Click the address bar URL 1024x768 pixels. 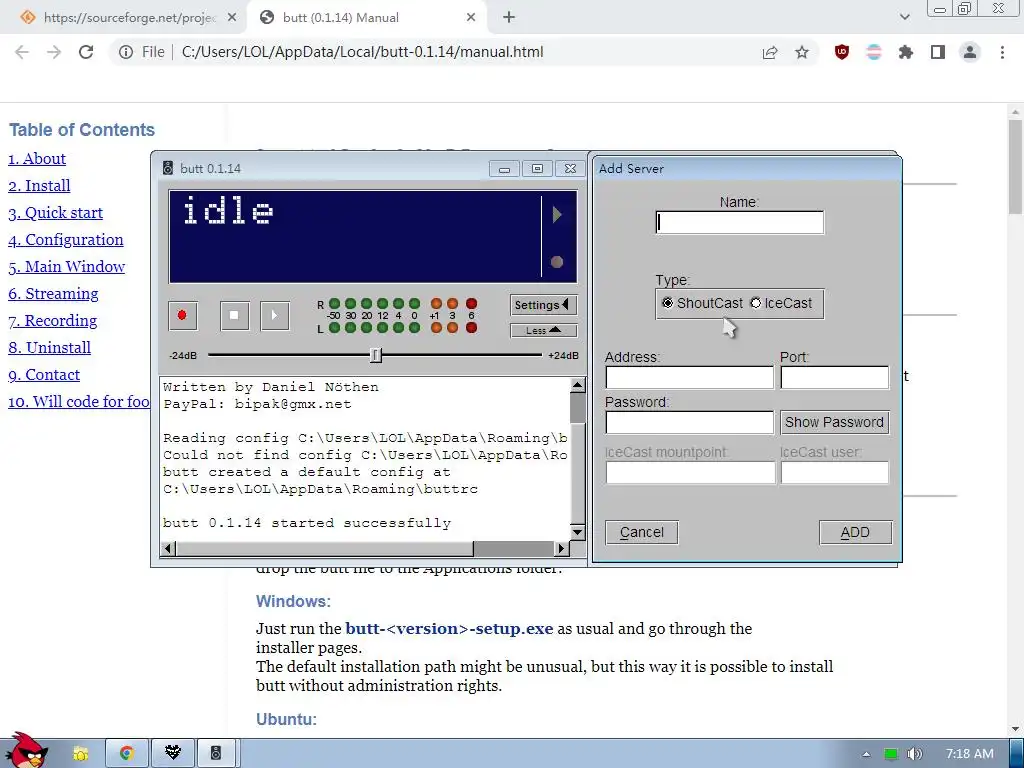pyautogui.click(x=362, y=52)
